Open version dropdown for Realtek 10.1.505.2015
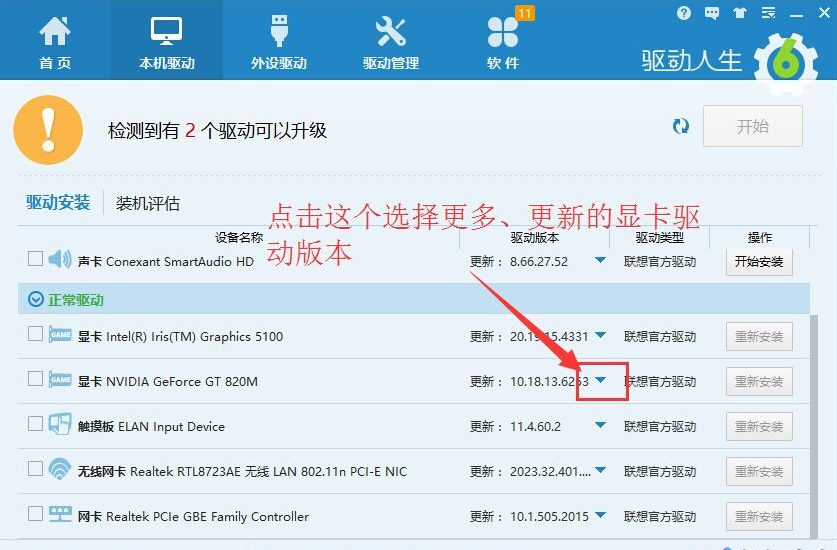Image resolution: width=837 pixels, height=550 pixels. (x=601, y=515)
